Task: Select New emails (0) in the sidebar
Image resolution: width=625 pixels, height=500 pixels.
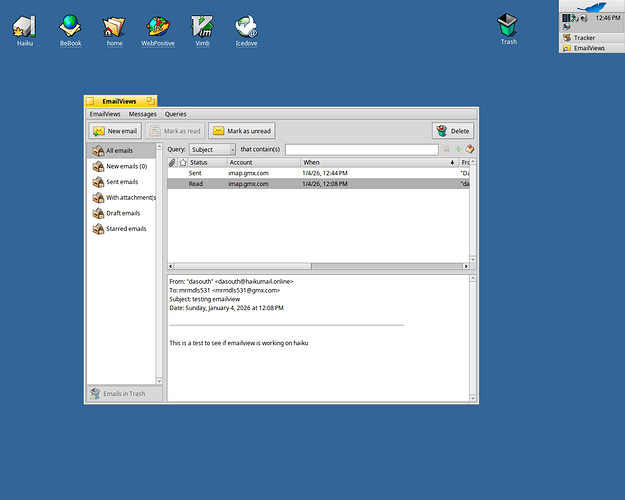Action: (x=121, y=166)
